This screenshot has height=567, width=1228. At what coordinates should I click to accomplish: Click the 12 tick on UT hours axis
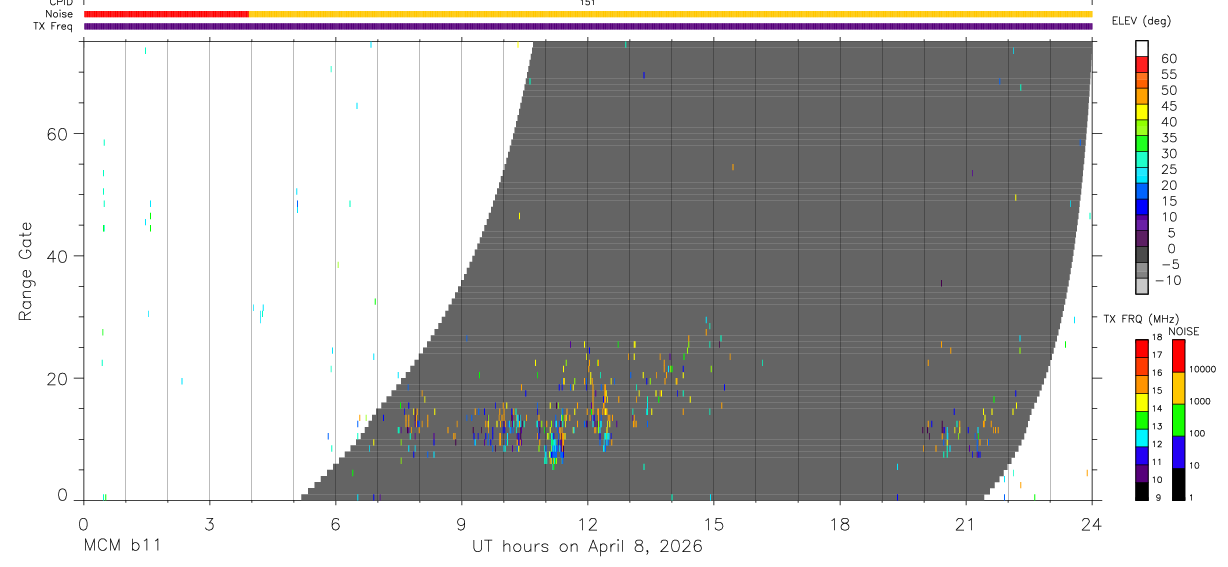coord(588,524)
